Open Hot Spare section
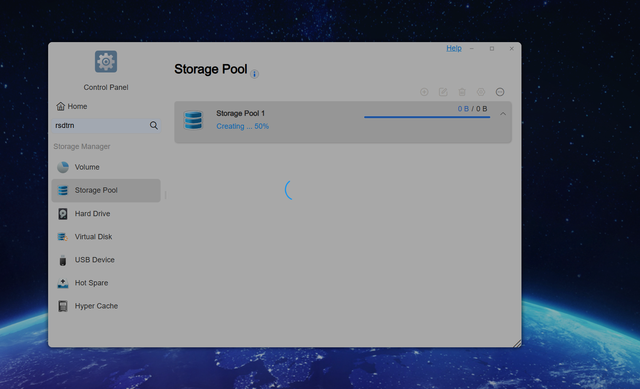This screenshot has height=389, width=640. (x=106, y=283)
